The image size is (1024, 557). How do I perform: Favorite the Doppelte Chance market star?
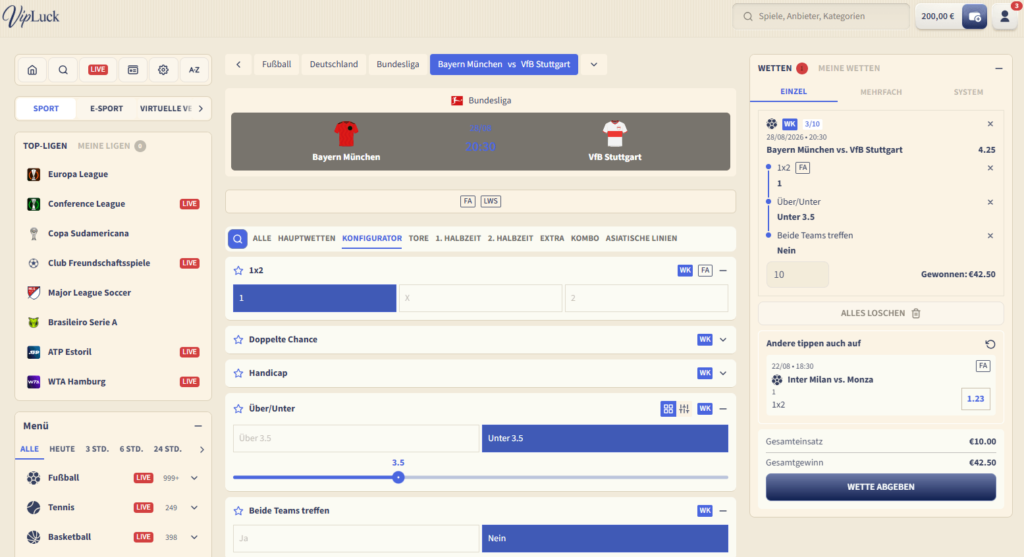[x=238, y=340]
